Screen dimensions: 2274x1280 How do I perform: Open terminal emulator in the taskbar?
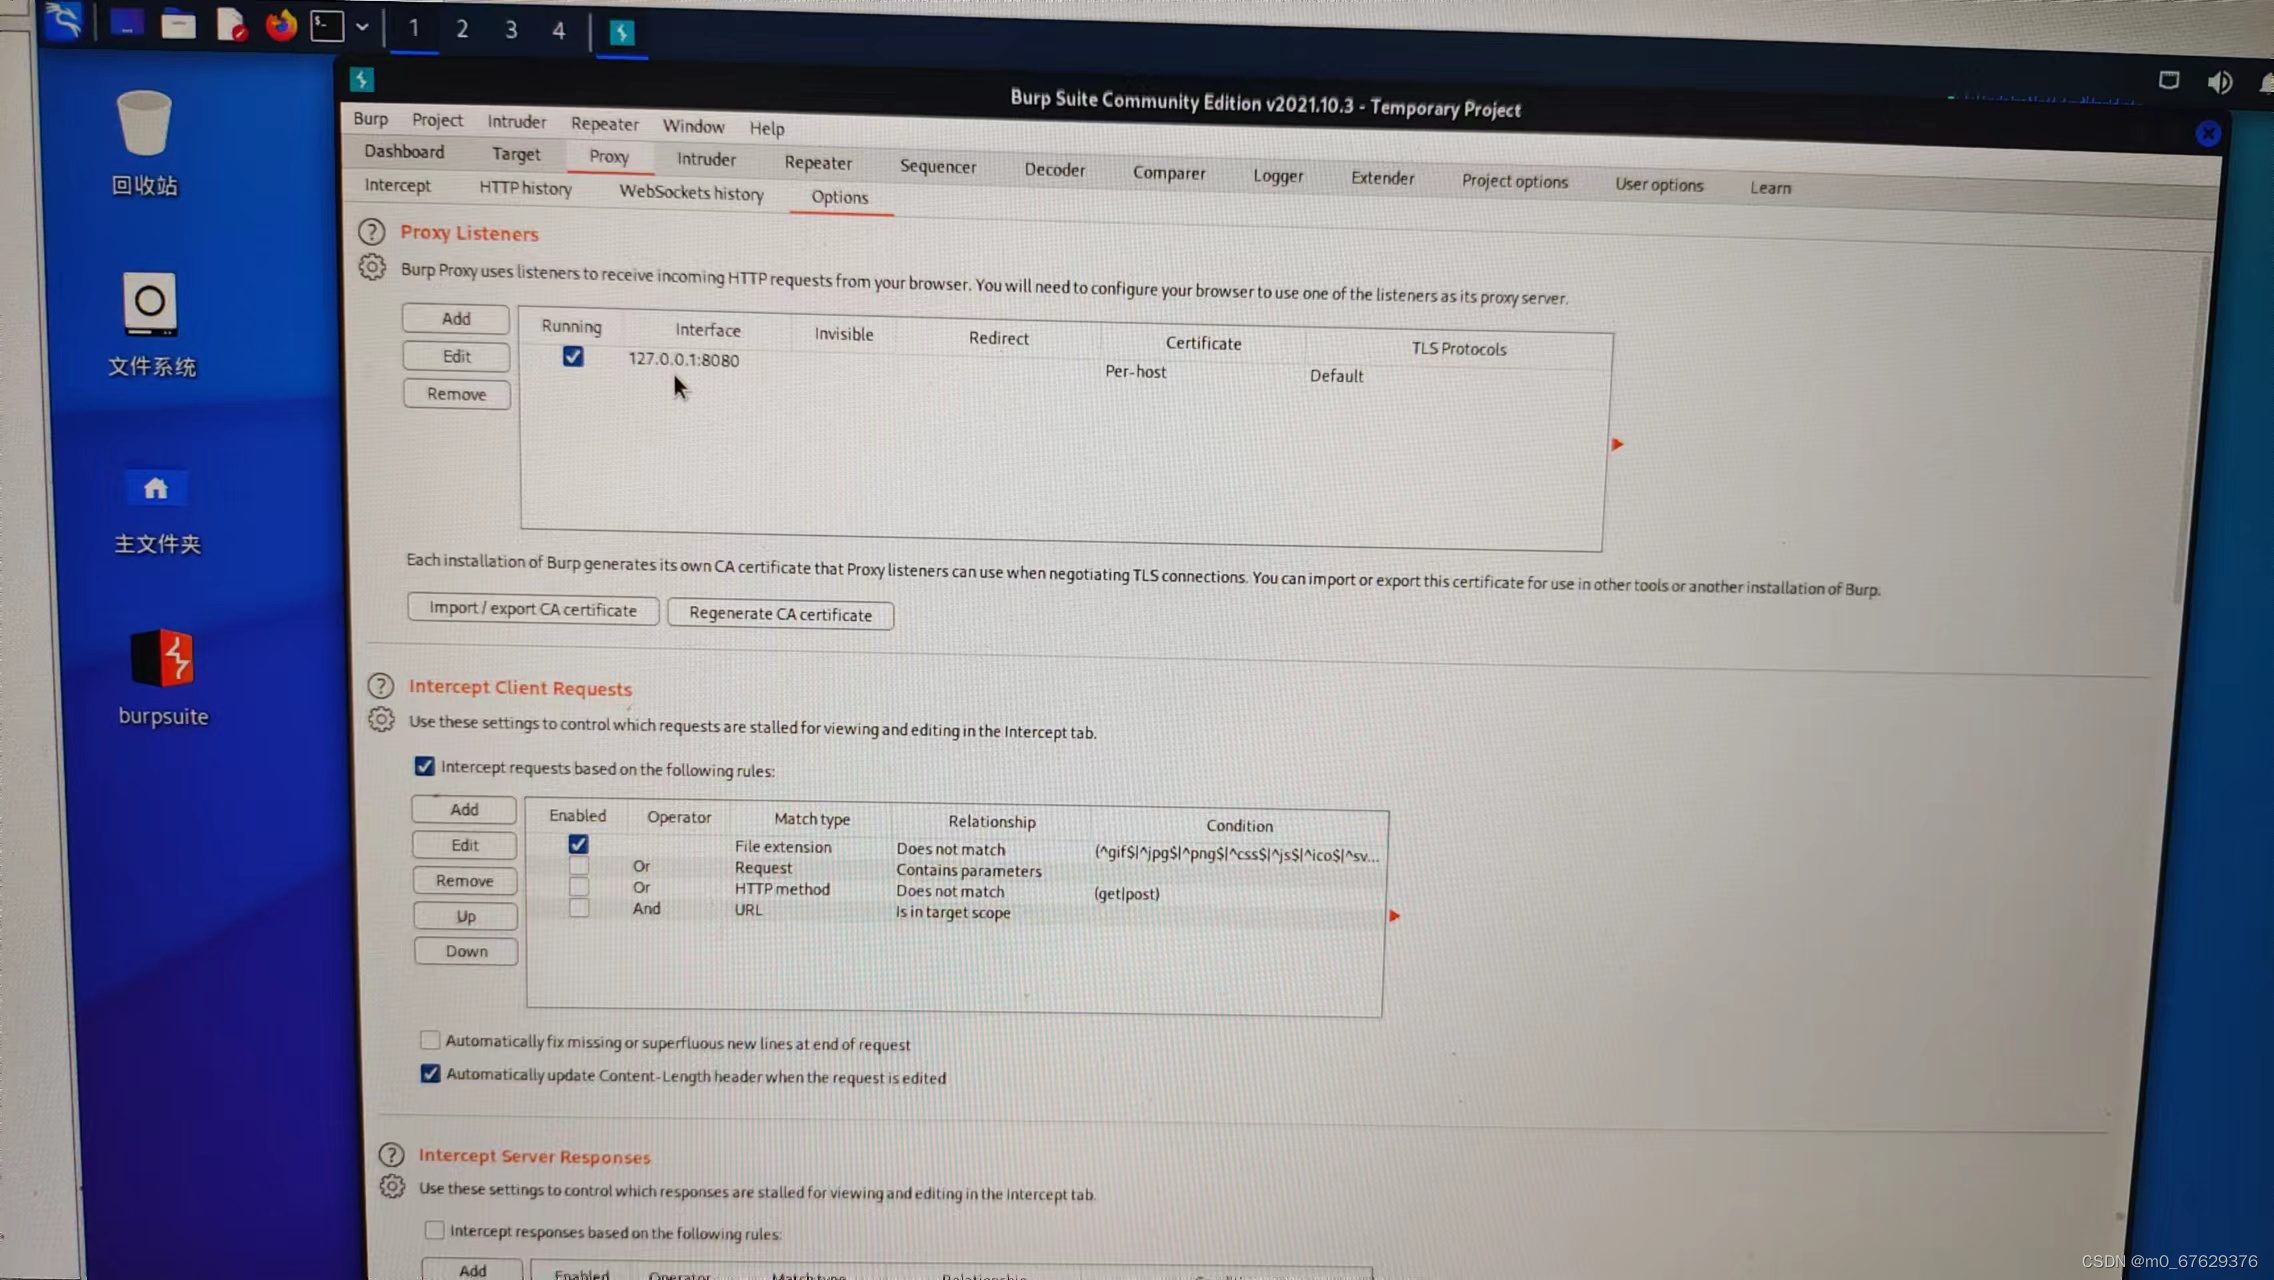pyautogui.click(x=327, y=26)
